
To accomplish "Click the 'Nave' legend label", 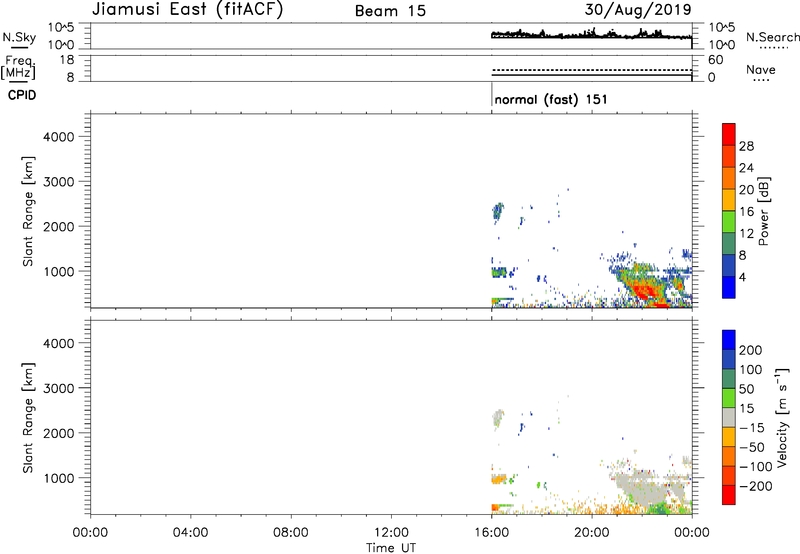I will pyautogui.click(x=761, y=70).
